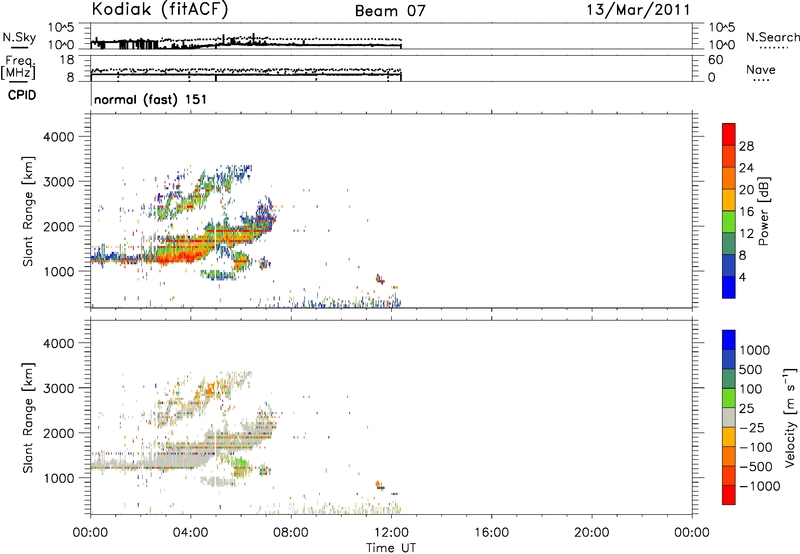Click the date "13/Mar/2011"

[638, 10]
